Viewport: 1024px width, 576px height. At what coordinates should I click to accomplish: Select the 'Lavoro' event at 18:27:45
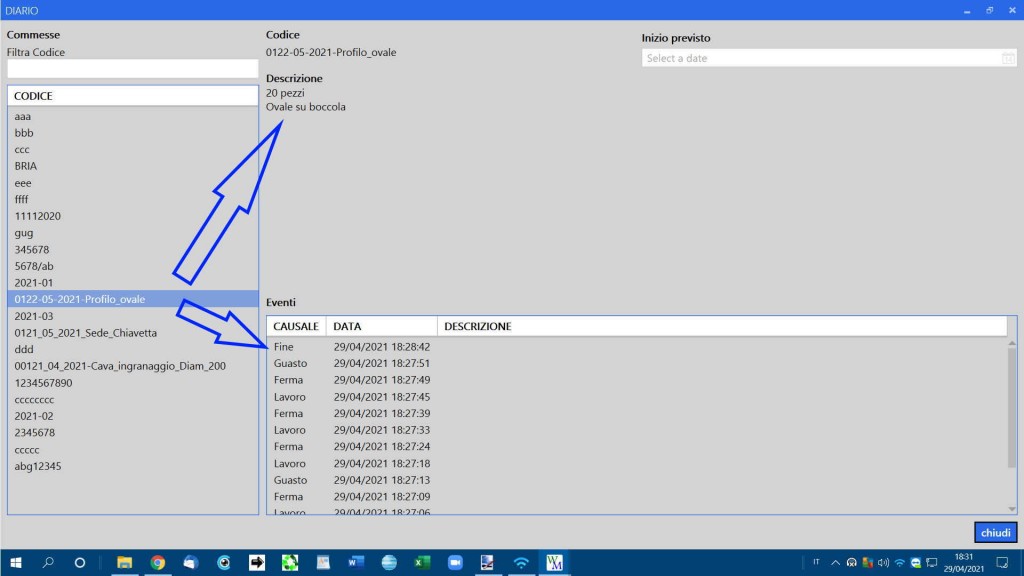point(637,396)
